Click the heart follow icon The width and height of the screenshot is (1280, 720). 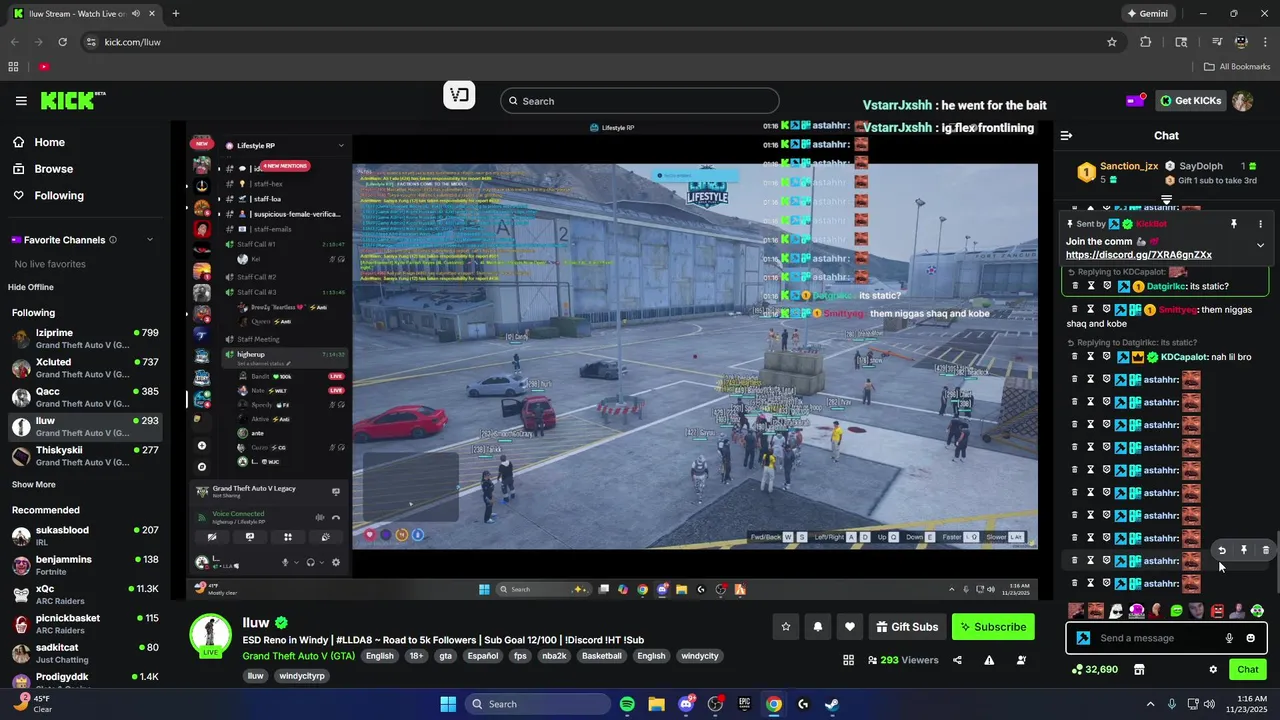(850, 627)
